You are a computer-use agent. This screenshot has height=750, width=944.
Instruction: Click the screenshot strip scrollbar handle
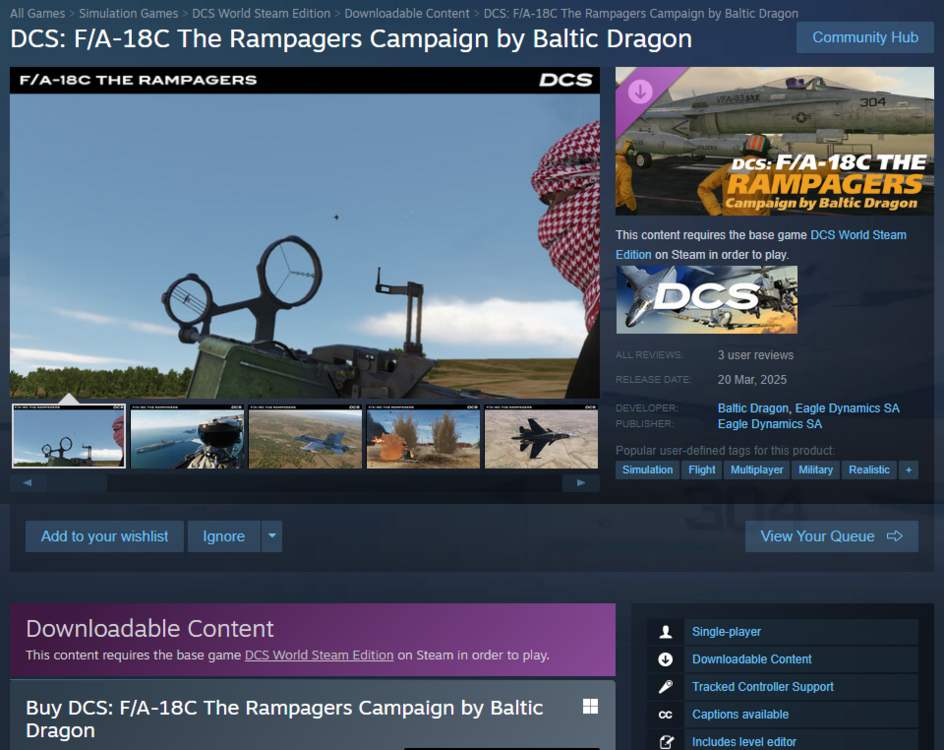coord(78,483)
